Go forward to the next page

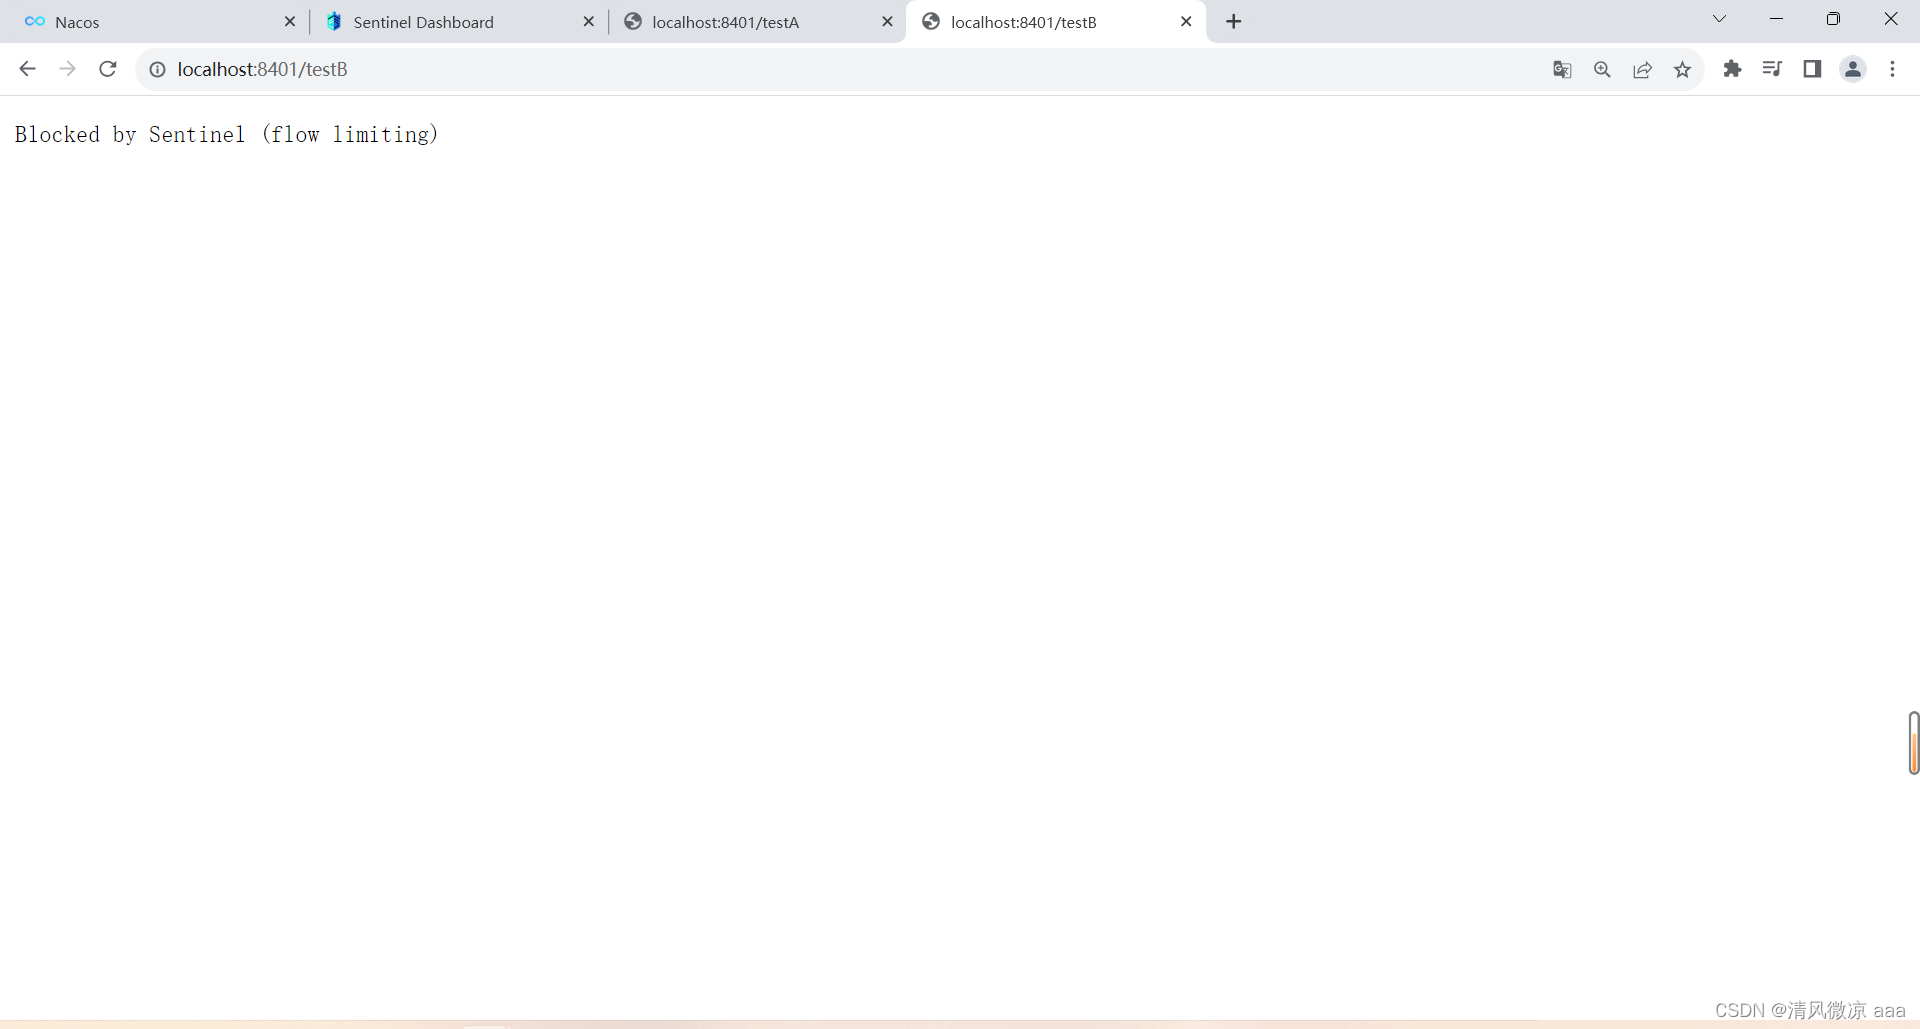(67, 69)
